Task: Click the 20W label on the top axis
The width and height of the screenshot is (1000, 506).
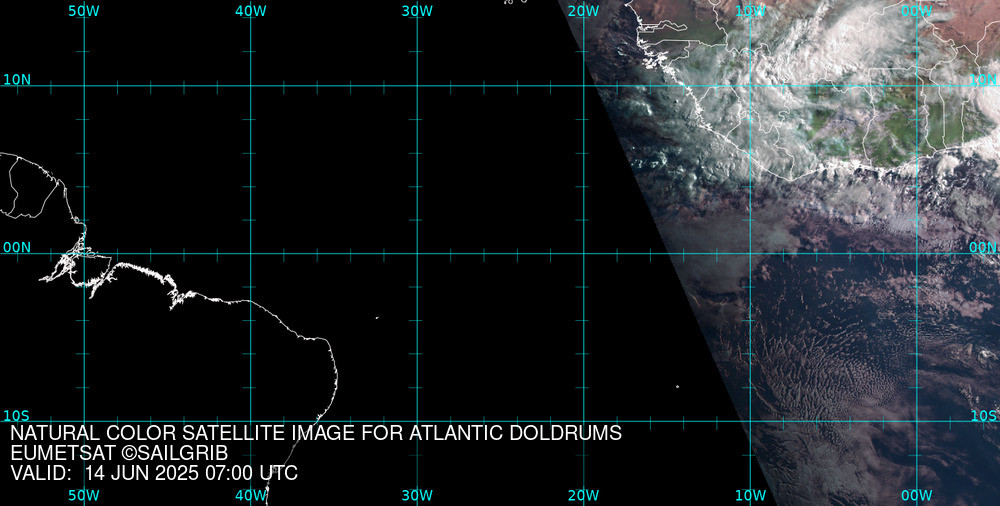Action: coord(584,11)
